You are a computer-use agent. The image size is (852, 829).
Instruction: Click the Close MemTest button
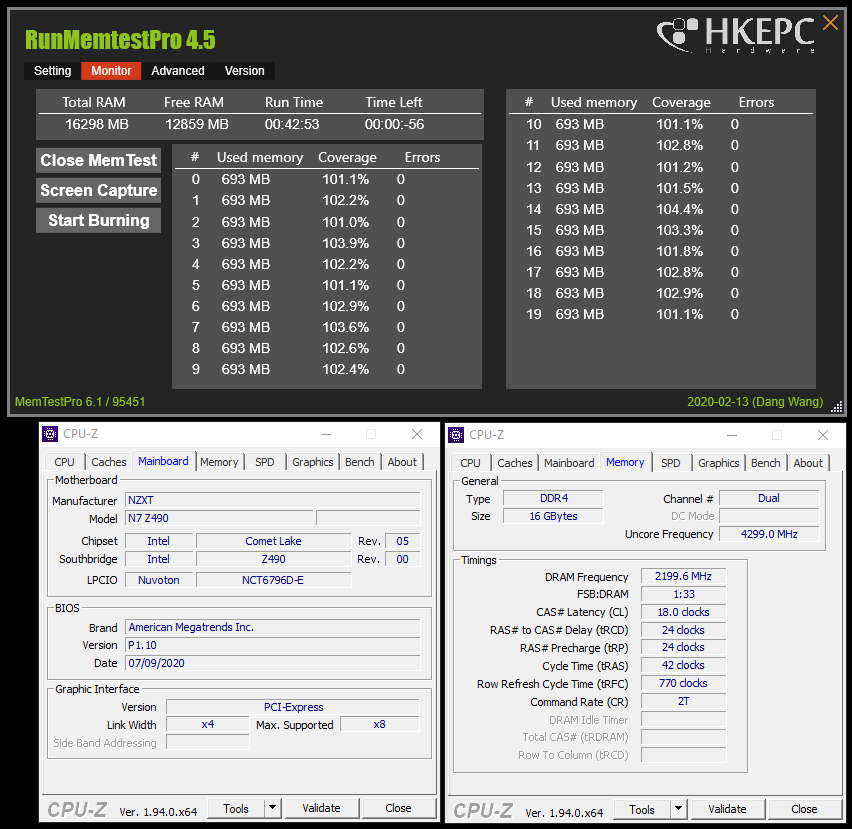98,160
